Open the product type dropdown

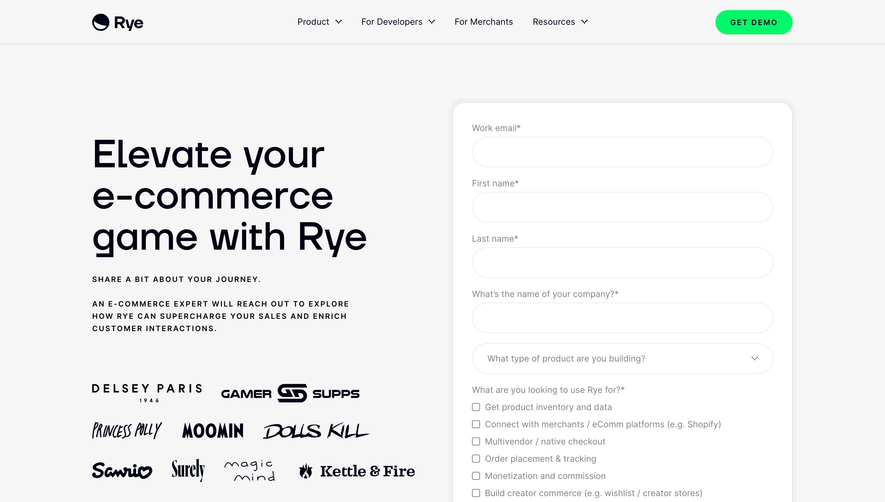tap(622, 359)
